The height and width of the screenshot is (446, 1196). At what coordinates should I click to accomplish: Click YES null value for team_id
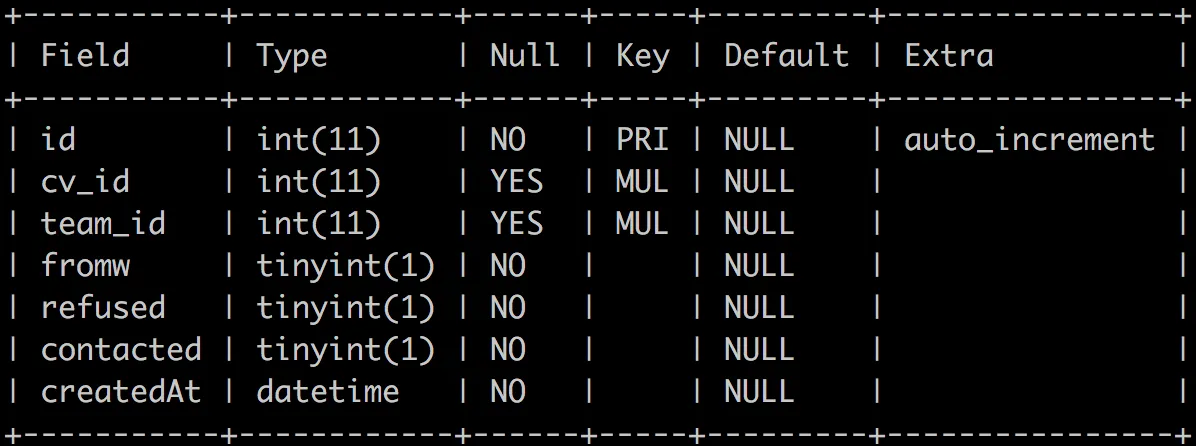point(516,223)
